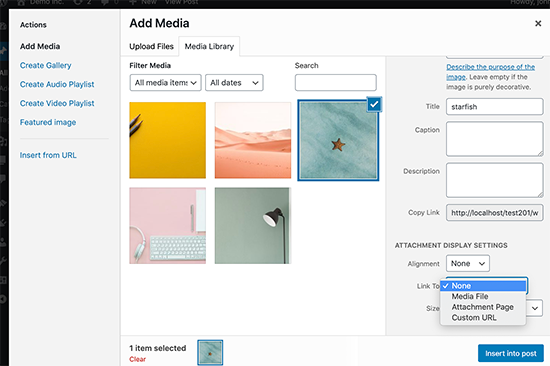Click the Caption text area

coord(495,139)
